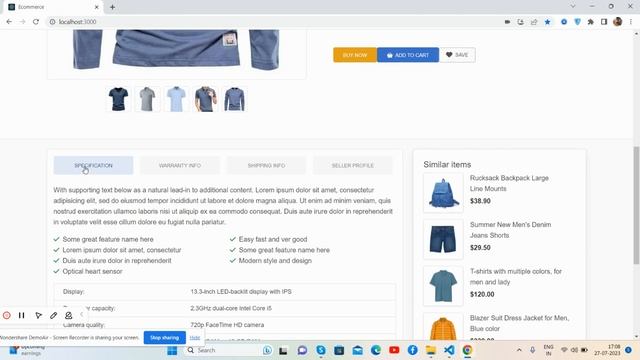Open the Chrome profile avatar

(618, 22)
